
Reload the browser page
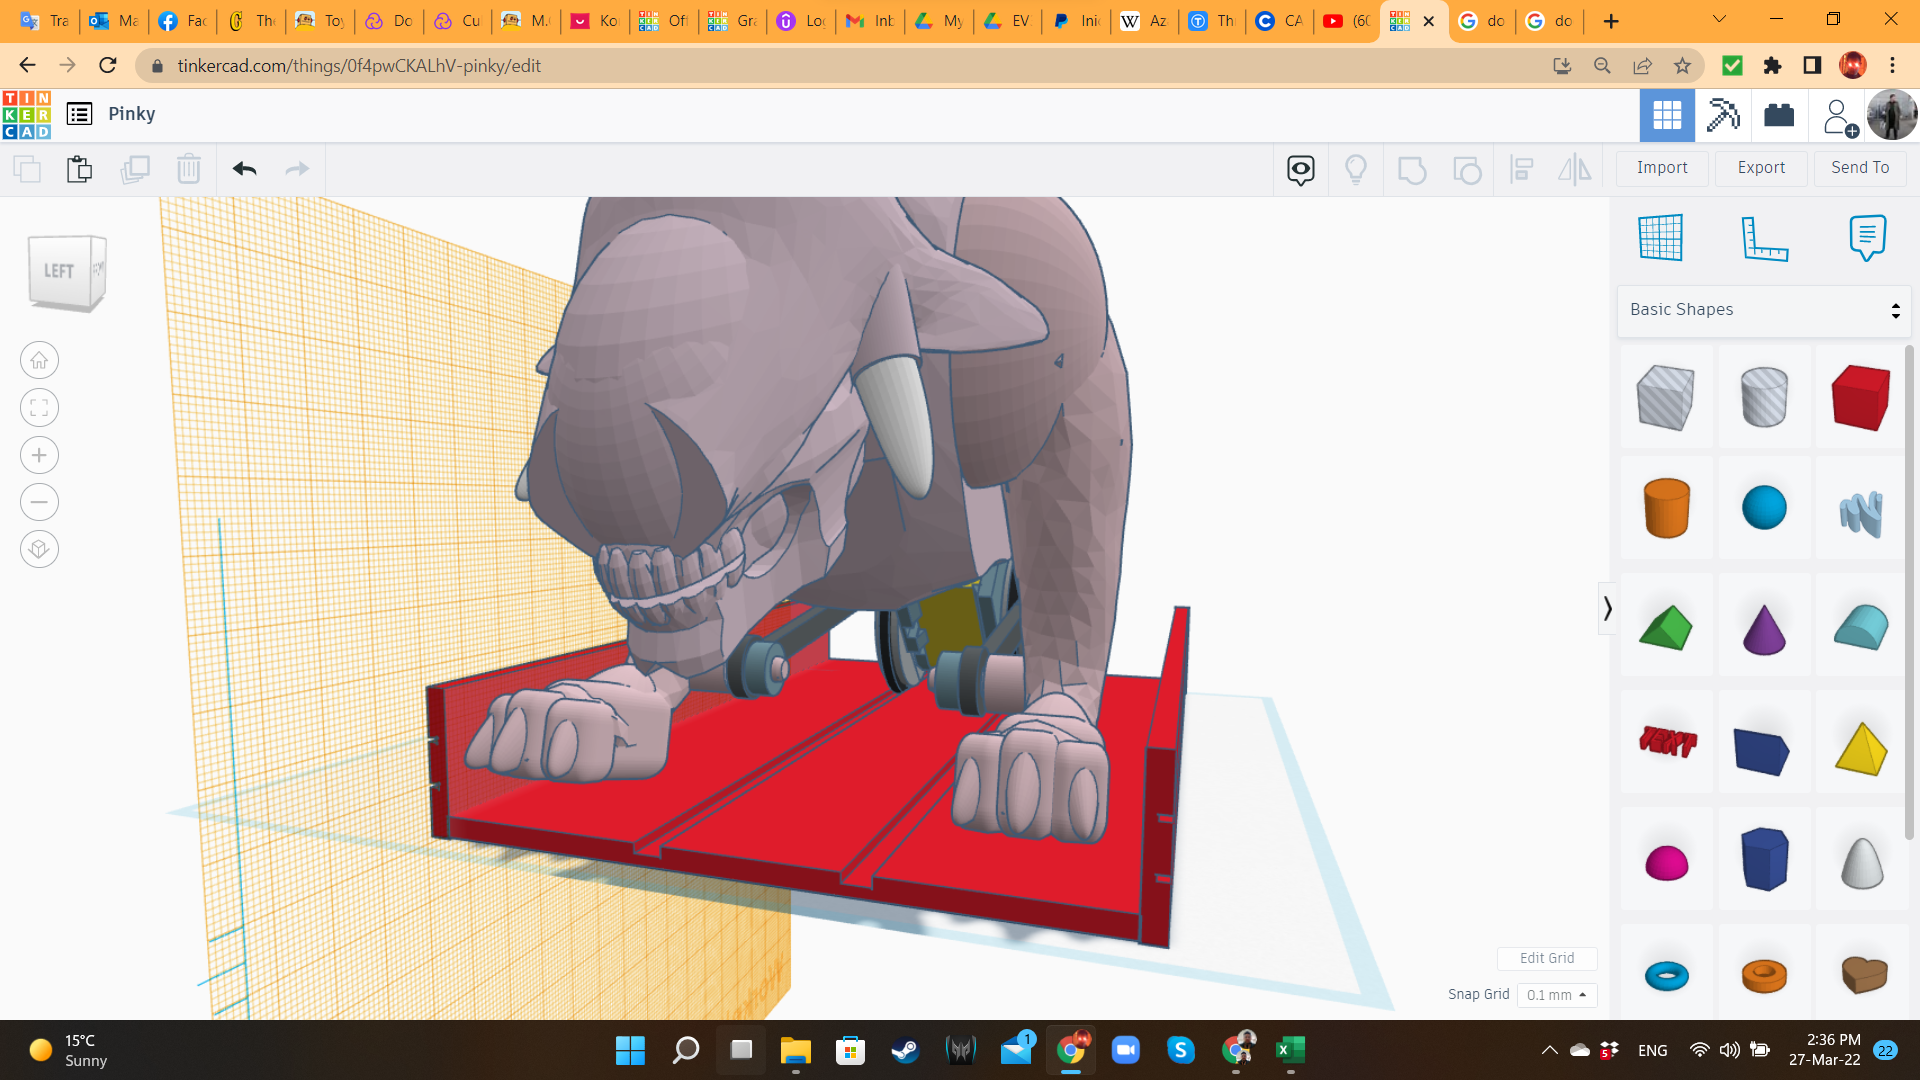pyautogui.click(x=108, y=66)
